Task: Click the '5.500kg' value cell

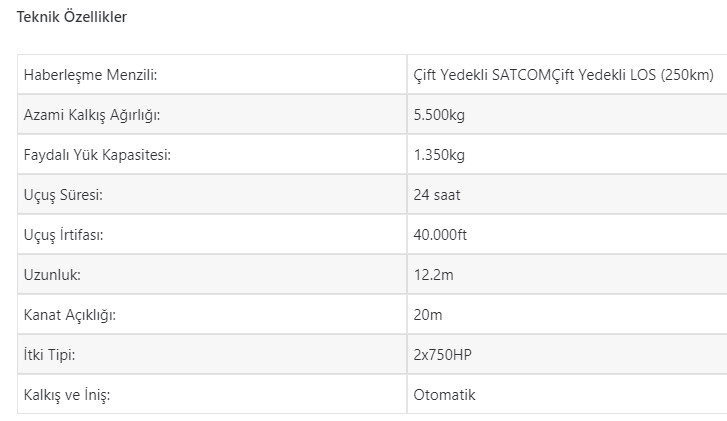Action: point(439,115)
